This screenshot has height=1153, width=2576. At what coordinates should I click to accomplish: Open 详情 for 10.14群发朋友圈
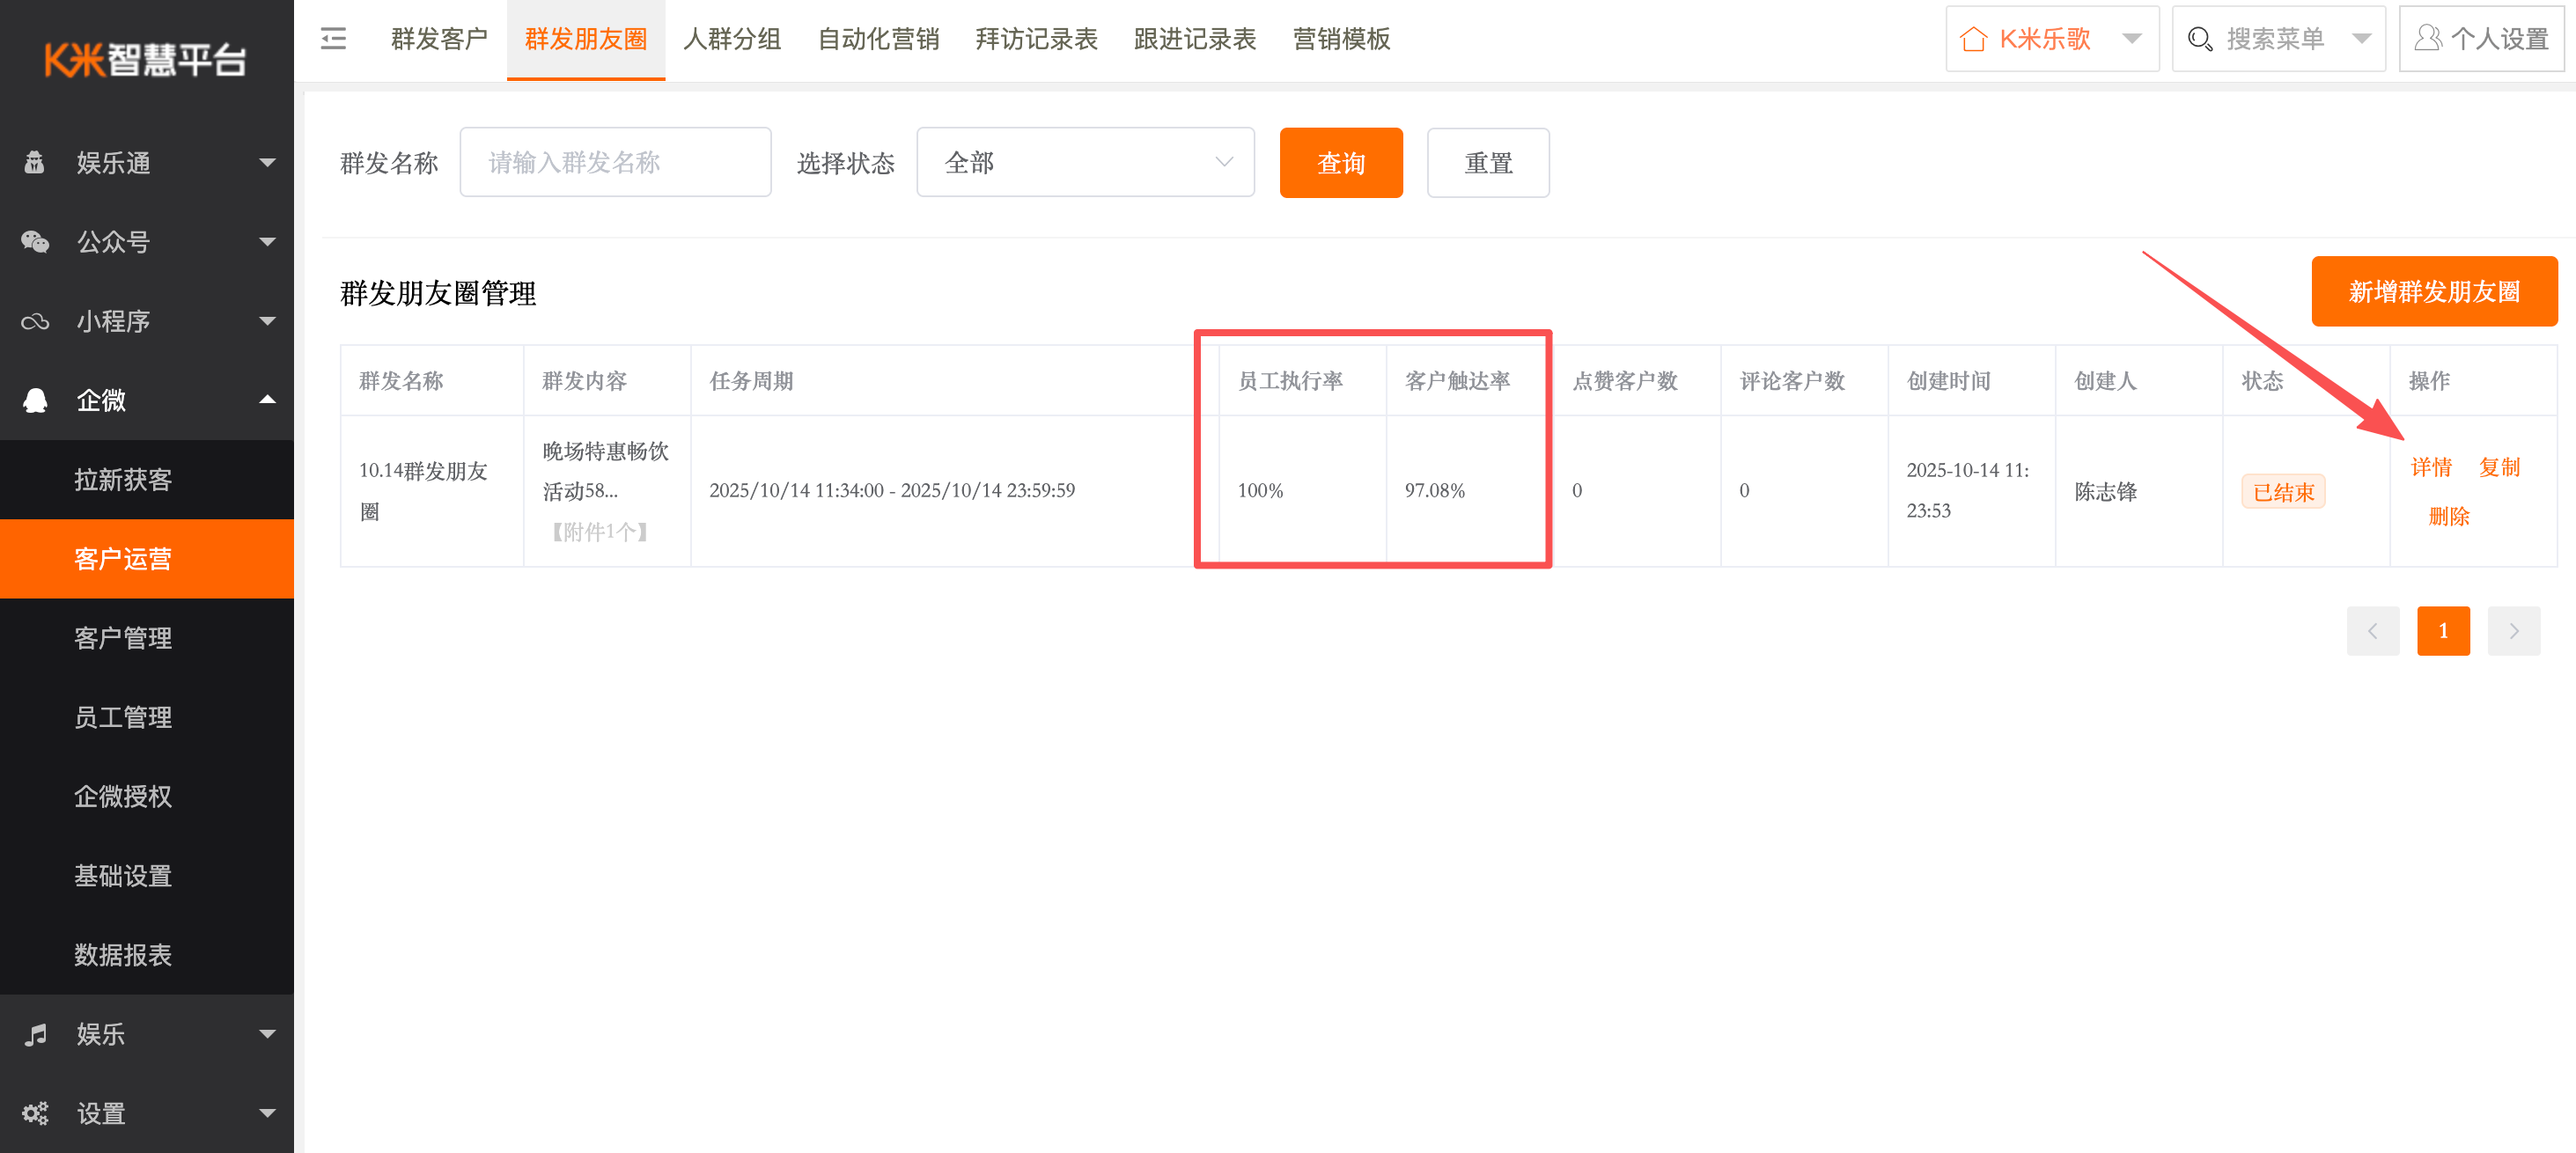click(x=2430, y=467)
